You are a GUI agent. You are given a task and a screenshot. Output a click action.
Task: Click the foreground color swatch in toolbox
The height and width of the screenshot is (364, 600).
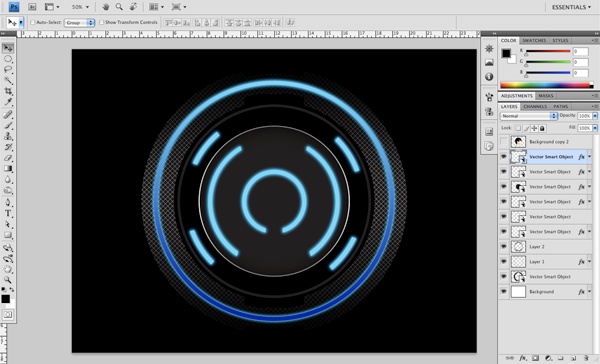[x=5, y=299]
